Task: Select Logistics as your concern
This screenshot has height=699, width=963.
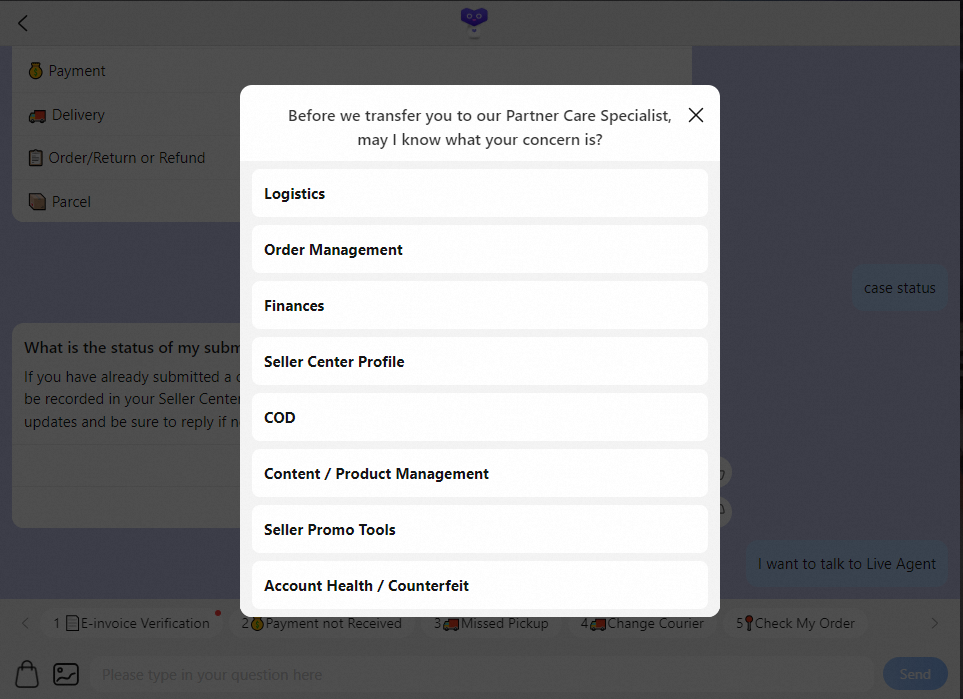Action: click(x=479, y=194)
